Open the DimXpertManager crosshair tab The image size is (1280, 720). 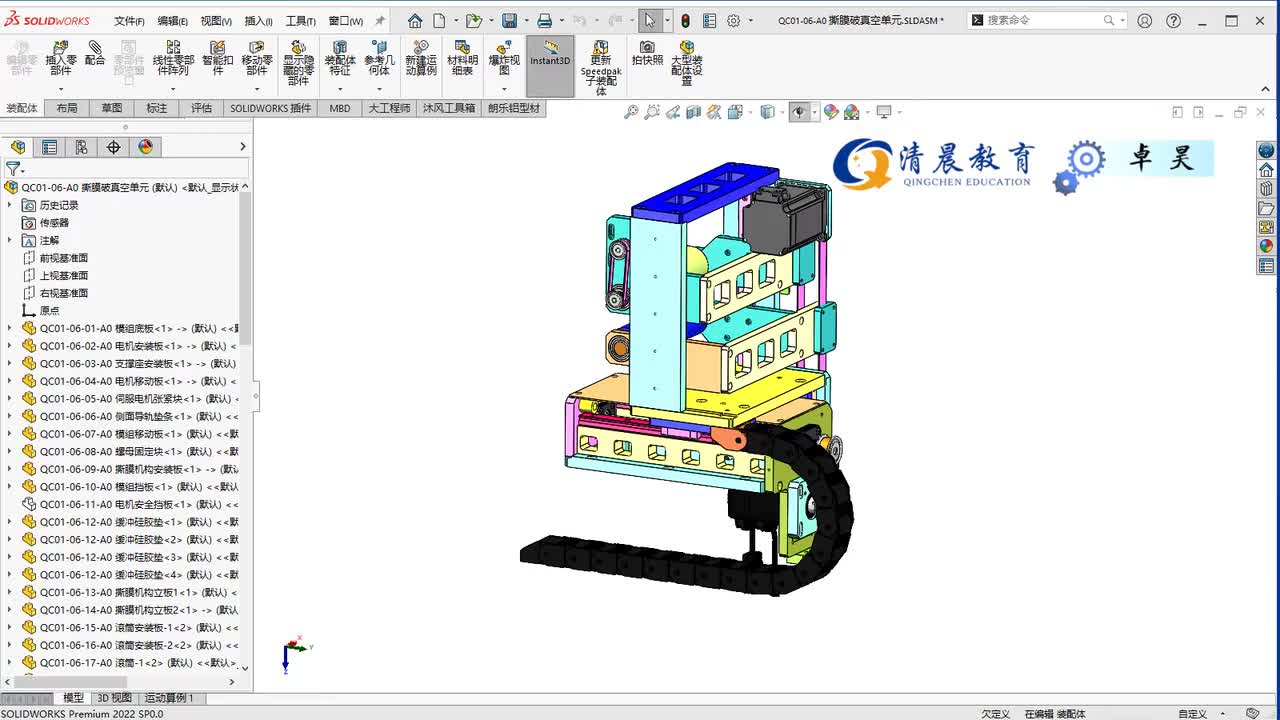click(x=113, y=147)
